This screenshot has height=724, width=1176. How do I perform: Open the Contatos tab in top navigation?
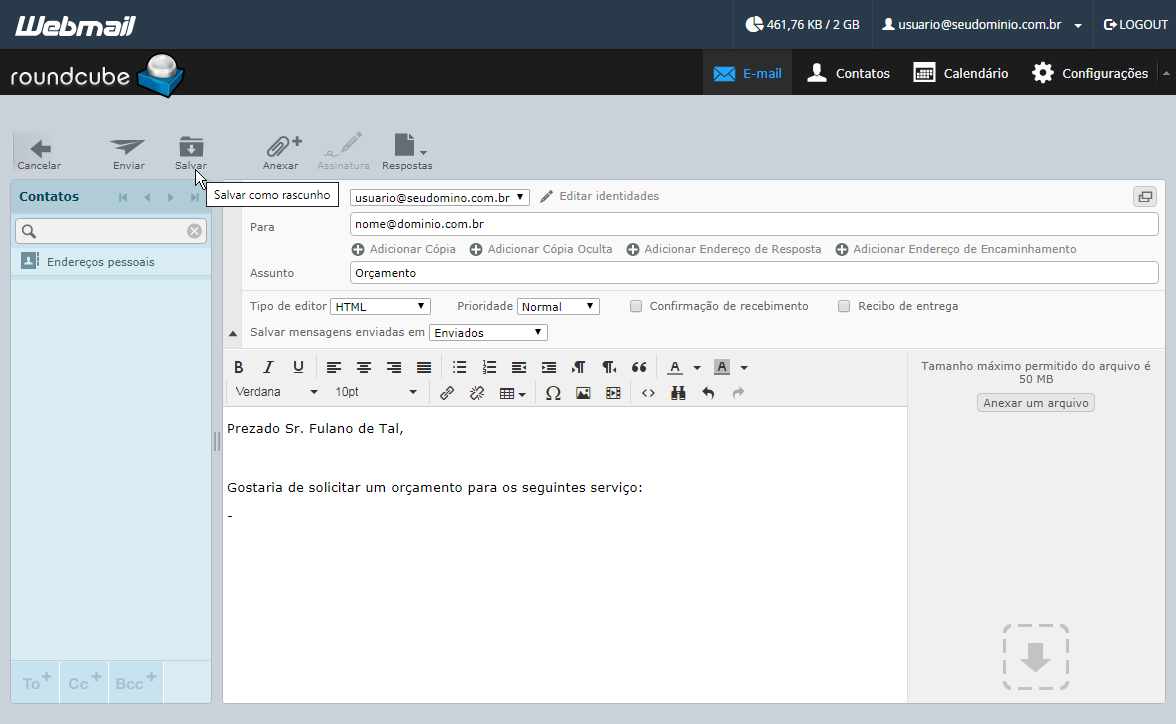click(848, 74)
